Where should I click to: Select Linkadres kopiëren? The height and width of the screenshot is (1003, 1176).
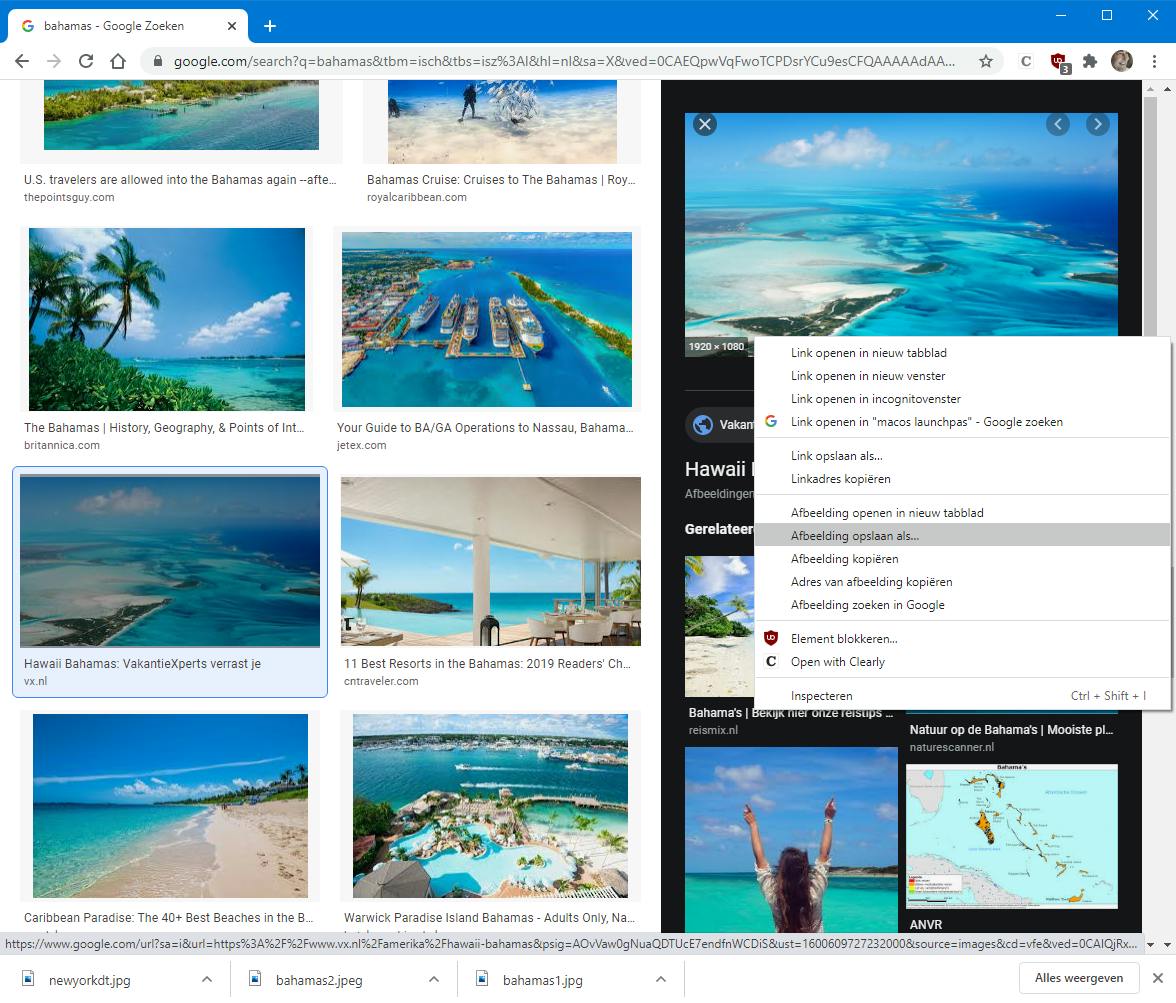click(962, 479)
